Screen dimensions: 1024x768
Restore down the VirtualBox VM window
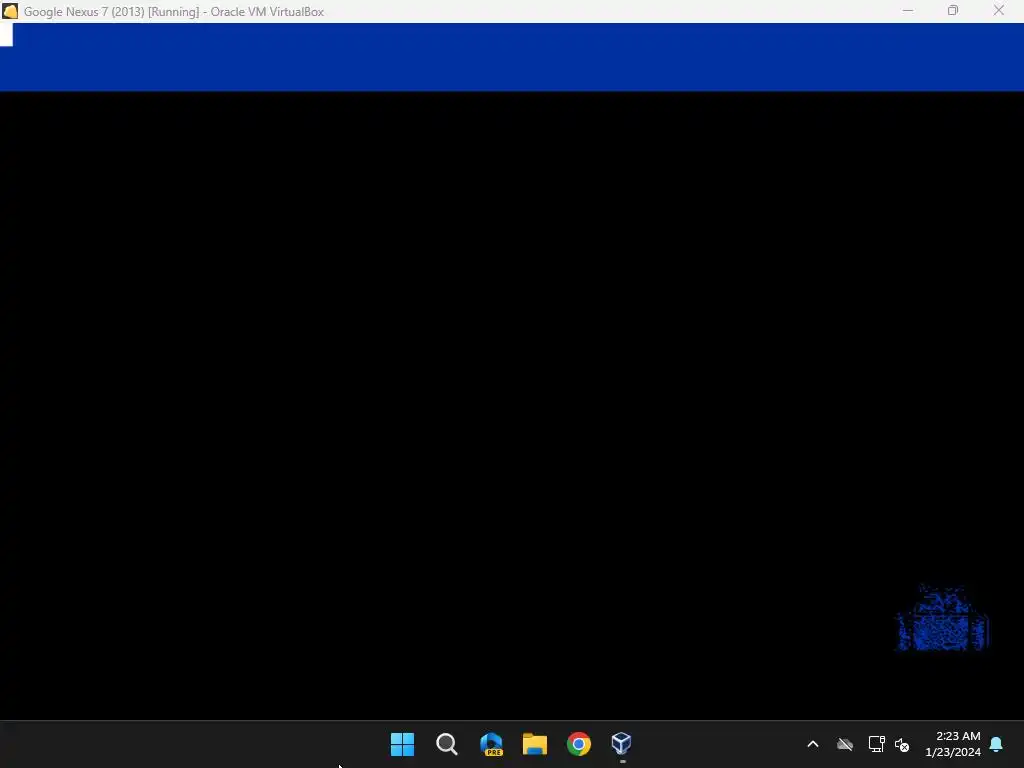click(x=953, y=11)
